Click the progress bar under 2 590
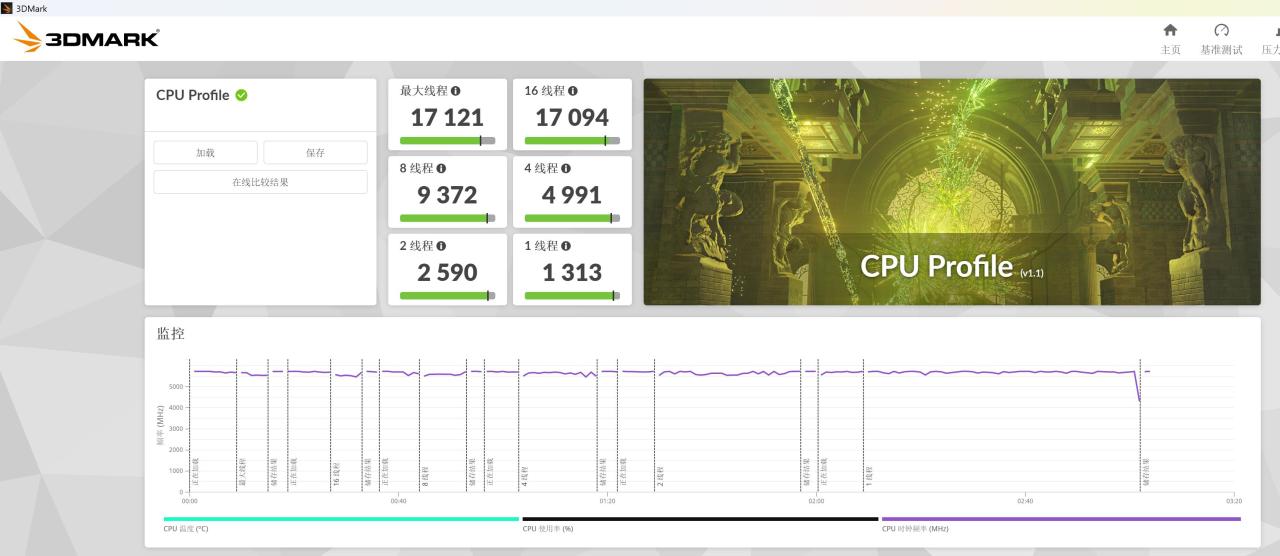The width and height of the screenshot is (1280, 556). coord(447,296)
